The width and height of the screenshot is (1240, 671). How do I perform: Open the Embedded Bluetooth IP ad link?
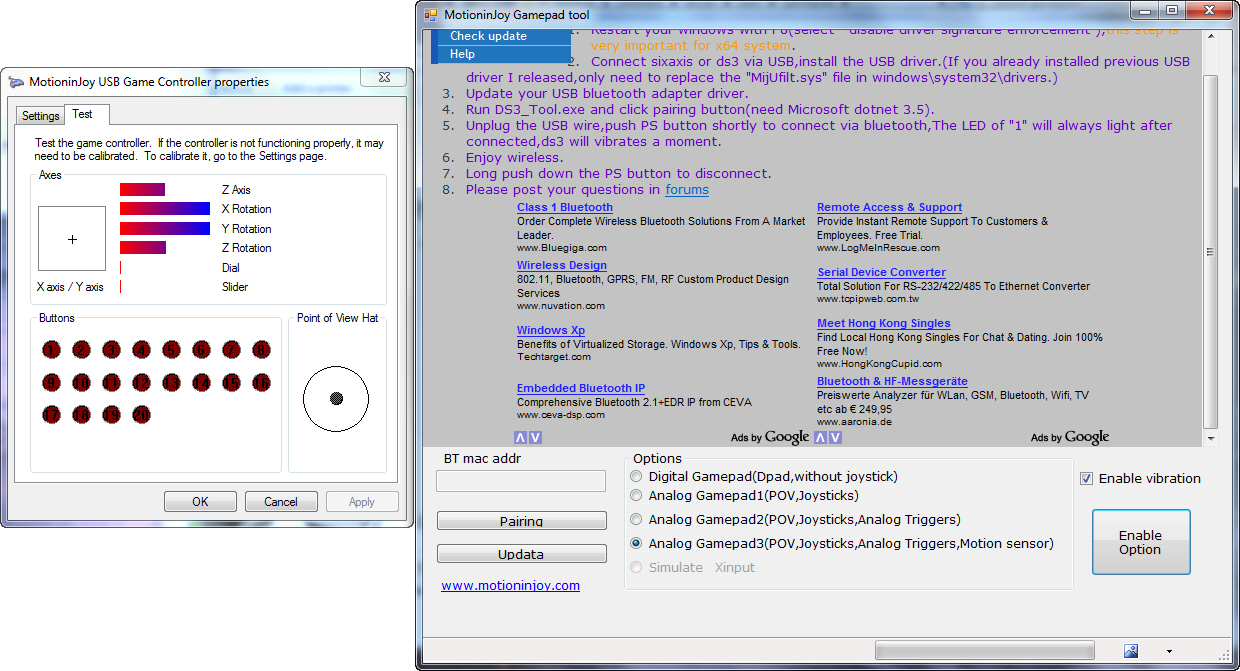[x=581, y=388]
